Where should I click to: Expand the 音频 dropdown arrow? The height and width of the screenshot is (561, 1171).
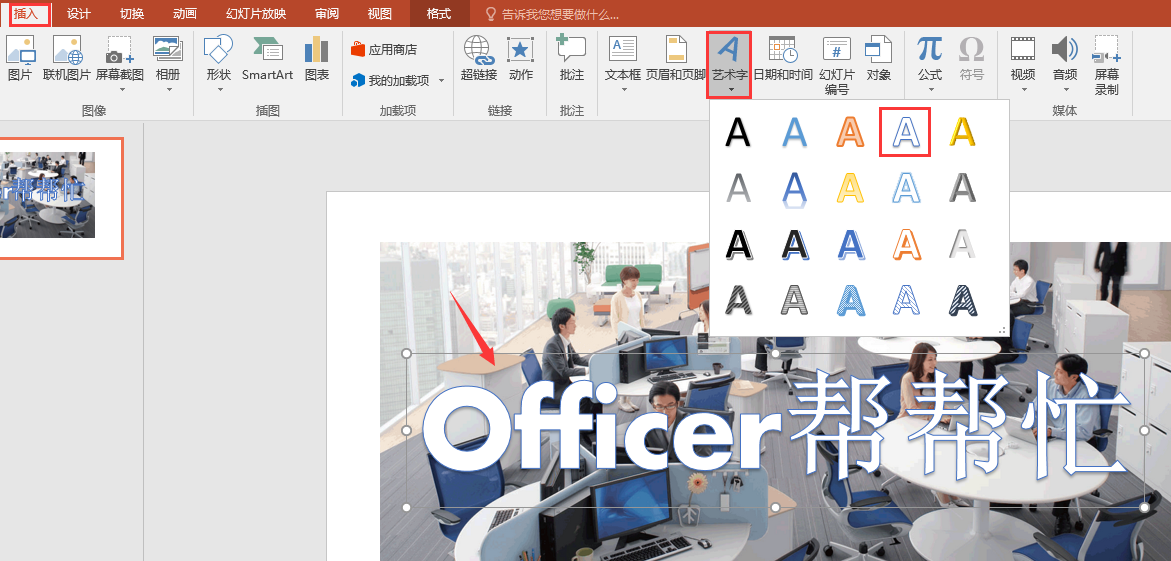pos(1066,90)
